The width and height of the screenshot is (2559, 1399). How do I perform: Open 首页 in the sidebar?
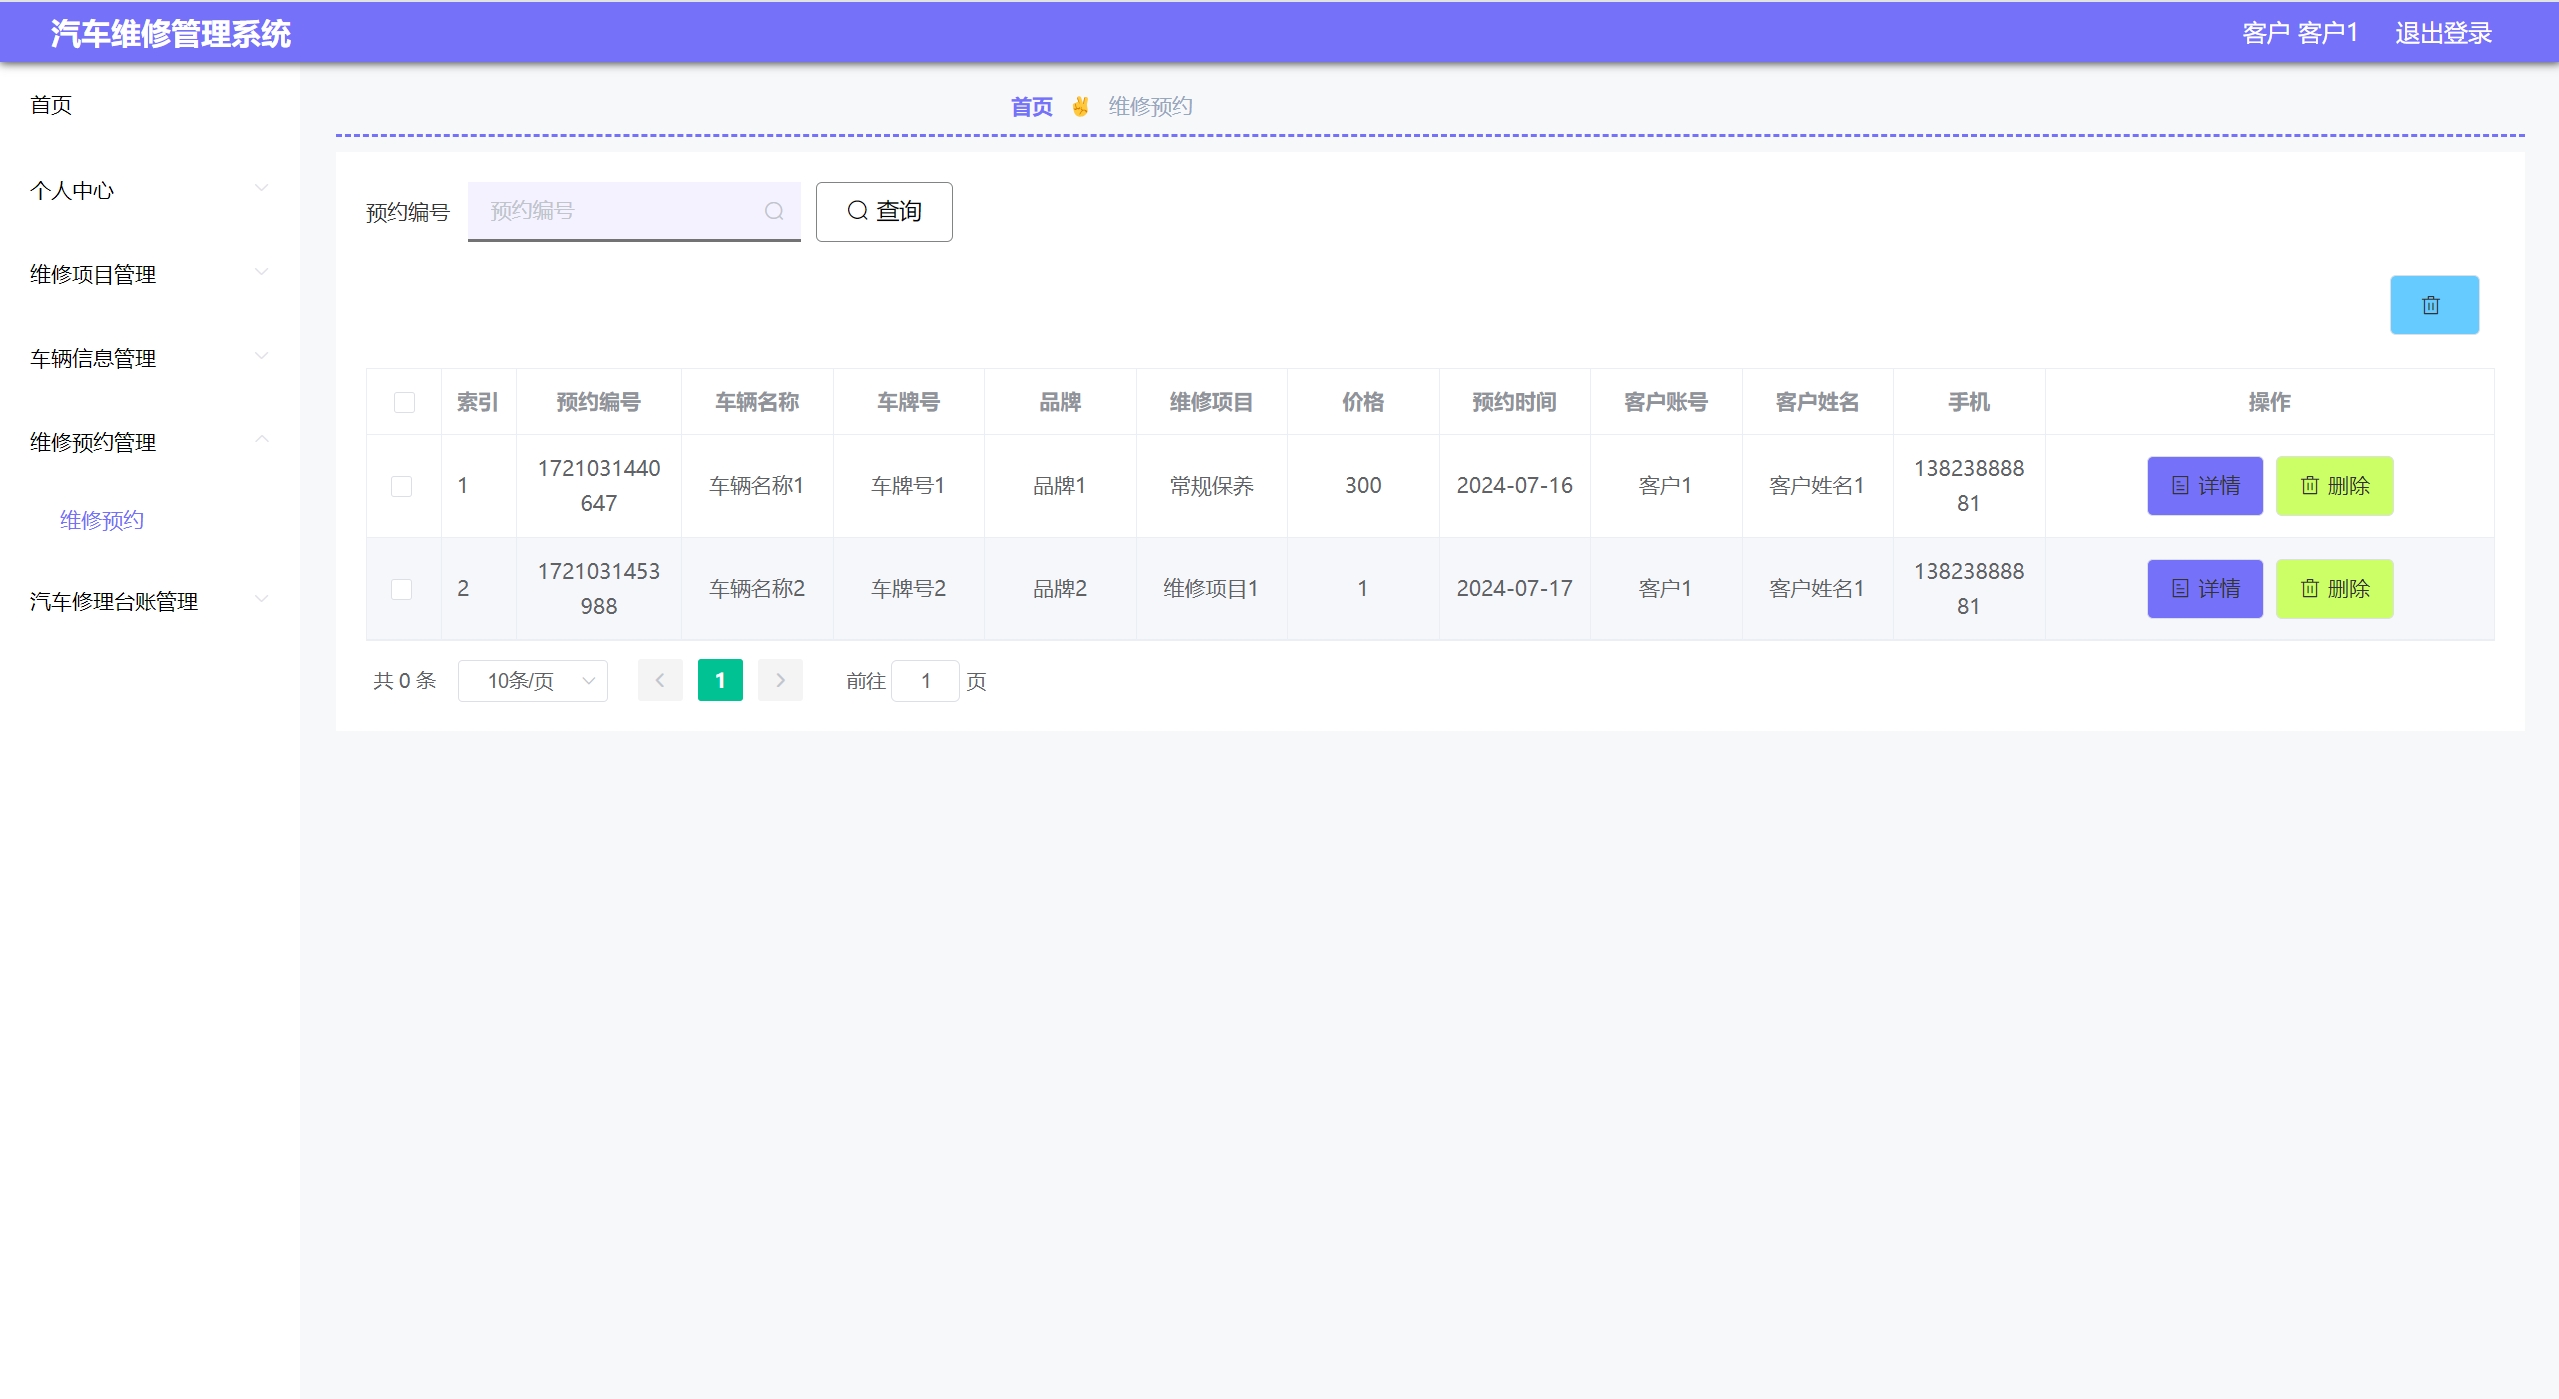51,105
